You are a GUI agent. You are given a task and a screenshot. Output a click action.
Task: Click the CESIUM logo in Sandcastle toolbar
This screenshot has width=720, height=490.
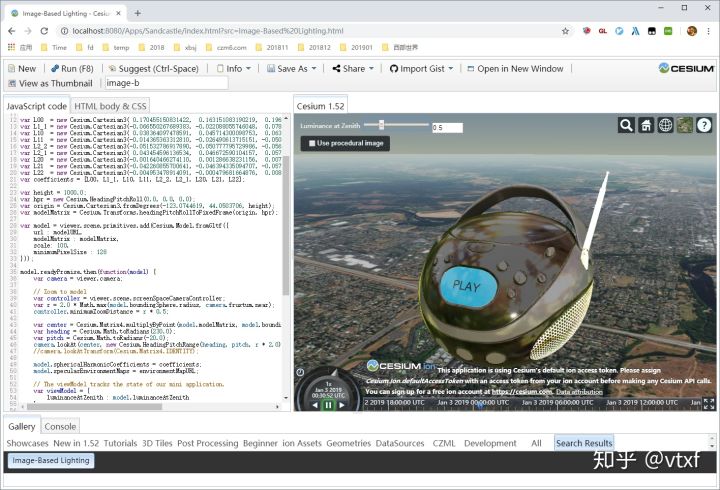pos(686,68)
